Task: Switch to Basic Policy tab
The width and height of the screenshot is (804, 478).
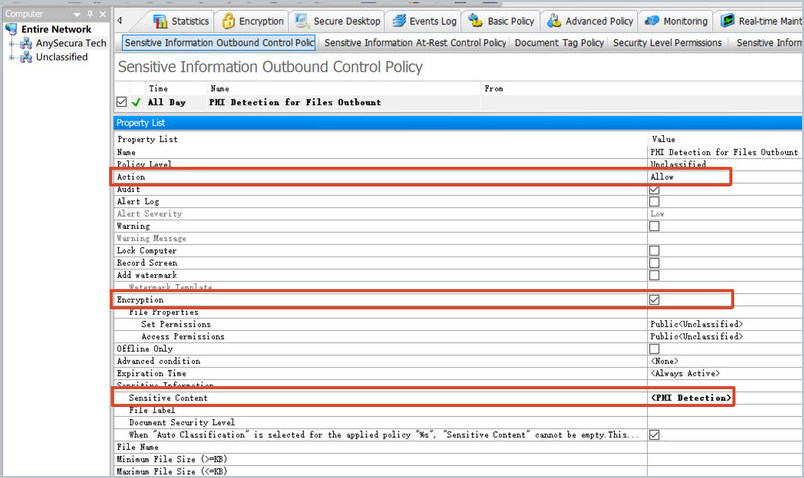Action: [501, 21]
